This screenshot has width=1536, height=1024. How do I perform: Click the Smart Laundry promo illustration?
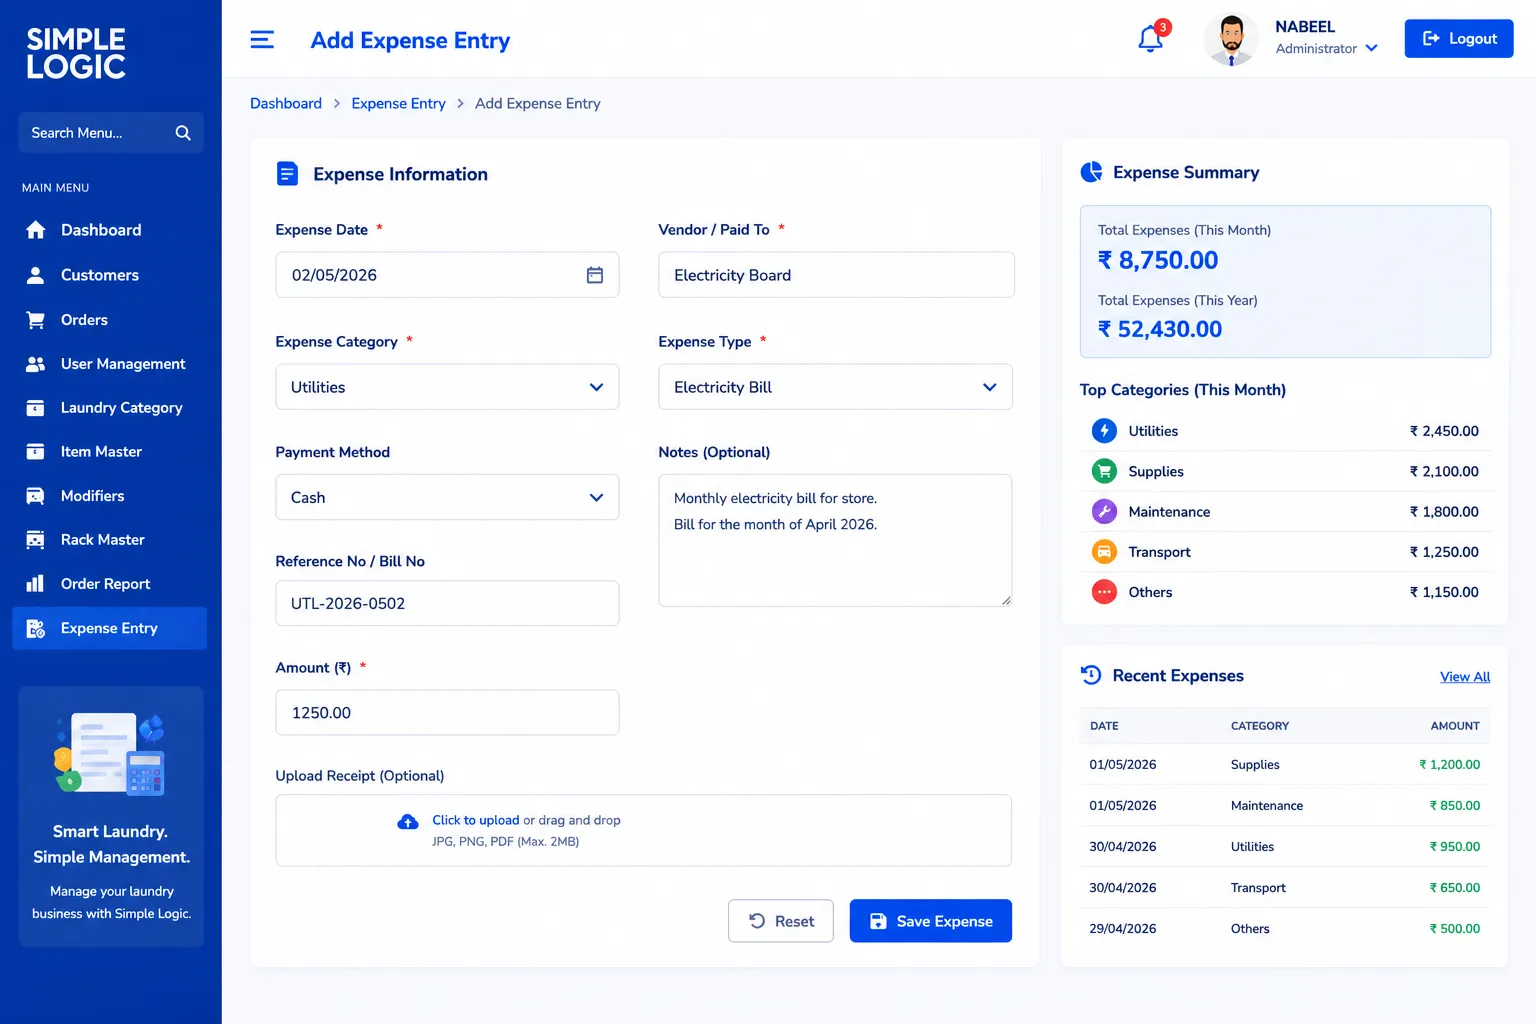coord(110,755)
